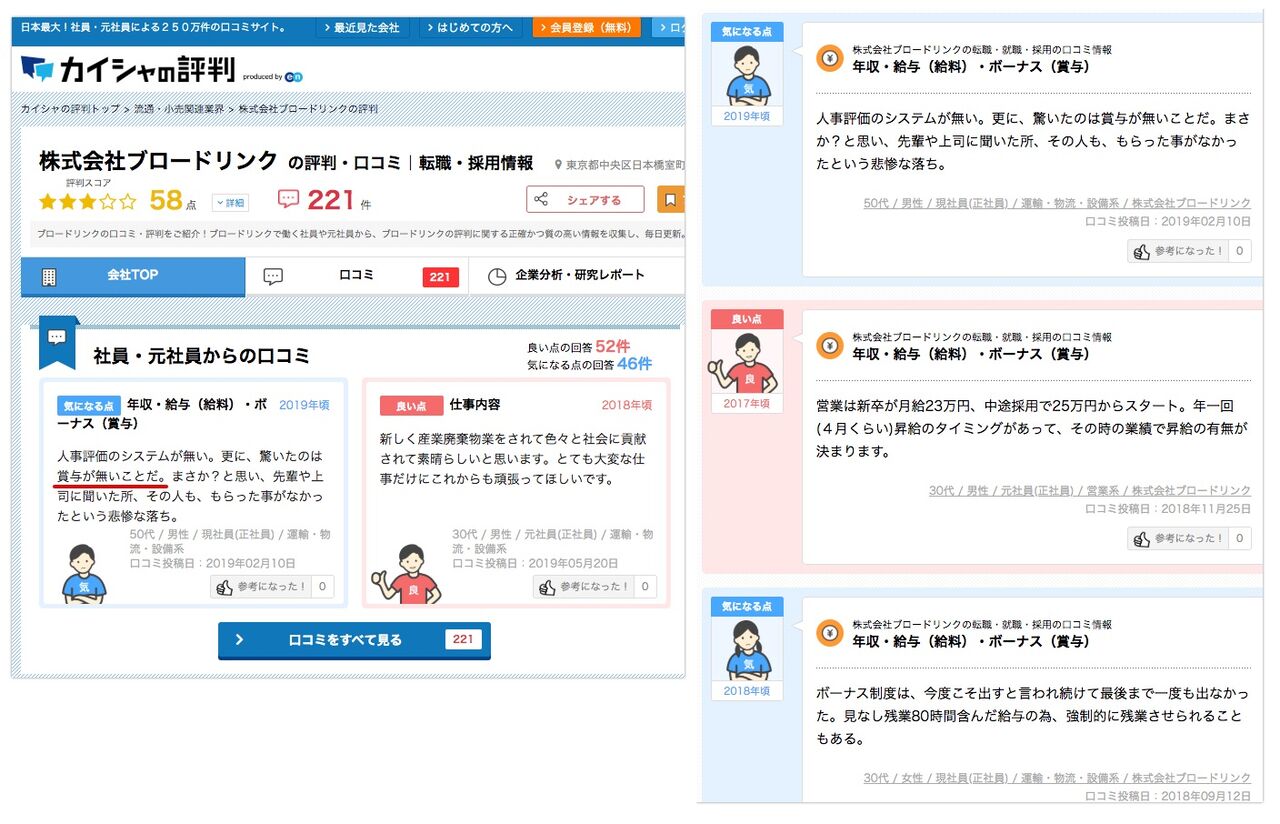Click the 気 avatar on the right 2019年頃 review
The image size is (1280, 824).
(747, 76)
